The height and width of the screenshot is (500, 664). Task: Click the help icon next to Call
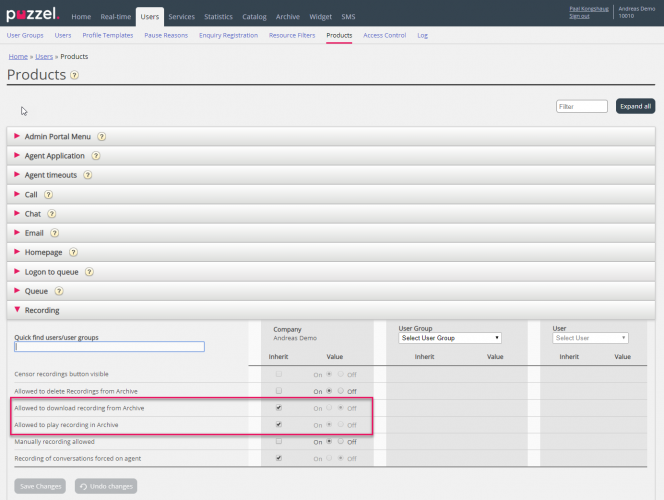[48, 195]
